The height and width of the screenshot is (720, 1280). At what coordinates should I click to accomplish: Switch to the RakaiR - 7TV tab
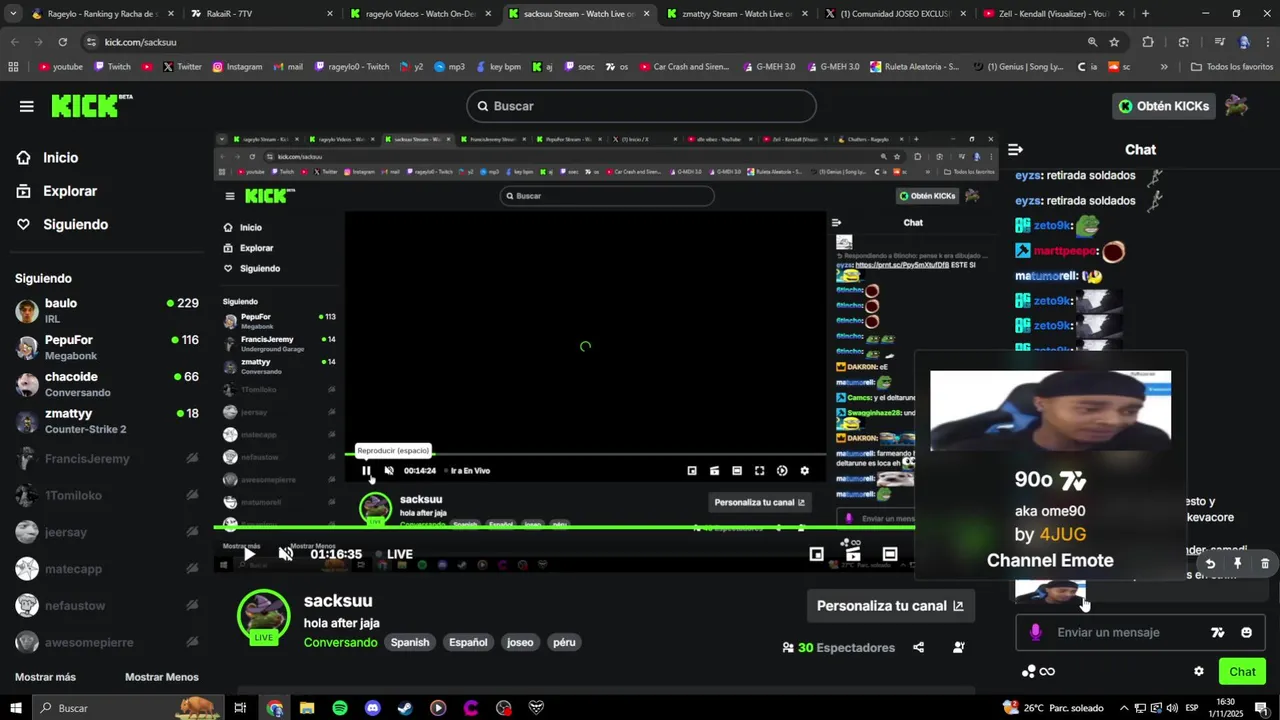coord(261,14)
